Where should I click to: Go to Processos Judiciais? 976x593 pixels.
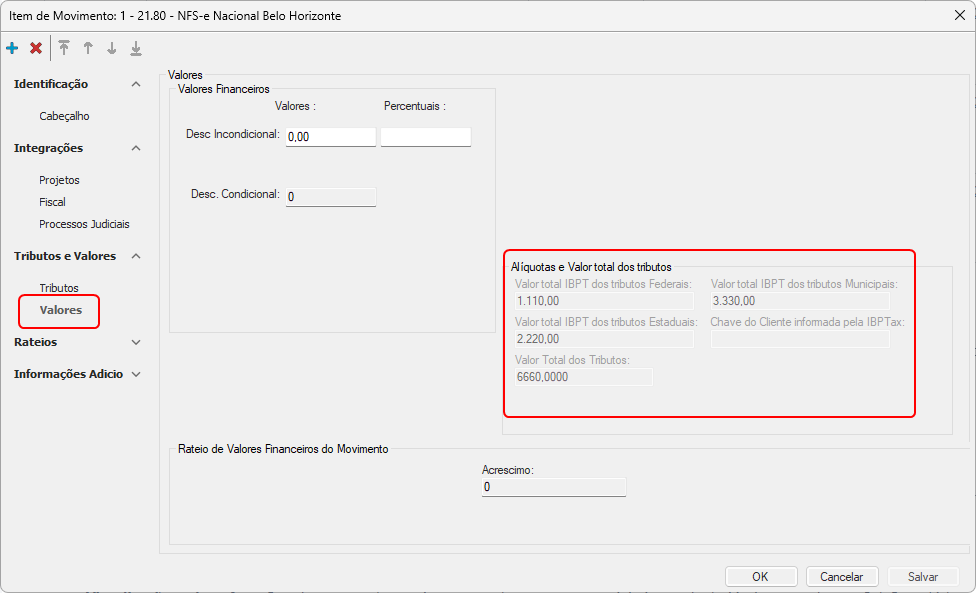[x=84, y=224]
